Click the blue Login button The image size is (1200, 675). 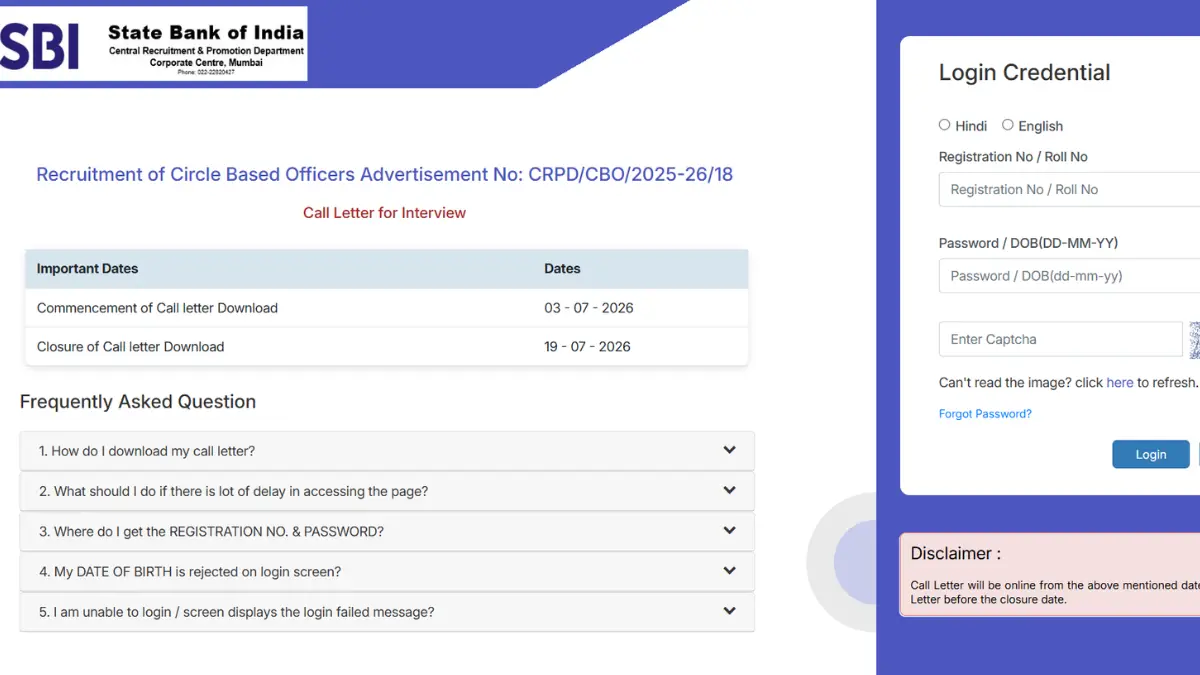[1151, 454]
